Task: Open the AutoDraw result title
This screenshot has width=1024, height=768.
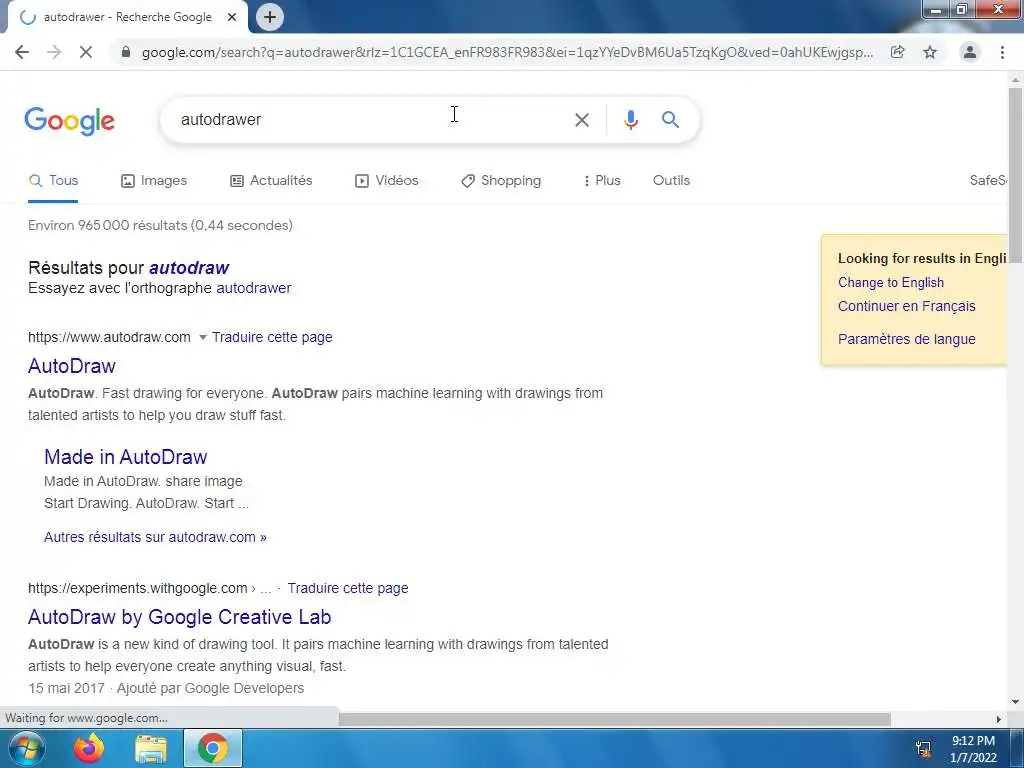Action: coord(72,366)
